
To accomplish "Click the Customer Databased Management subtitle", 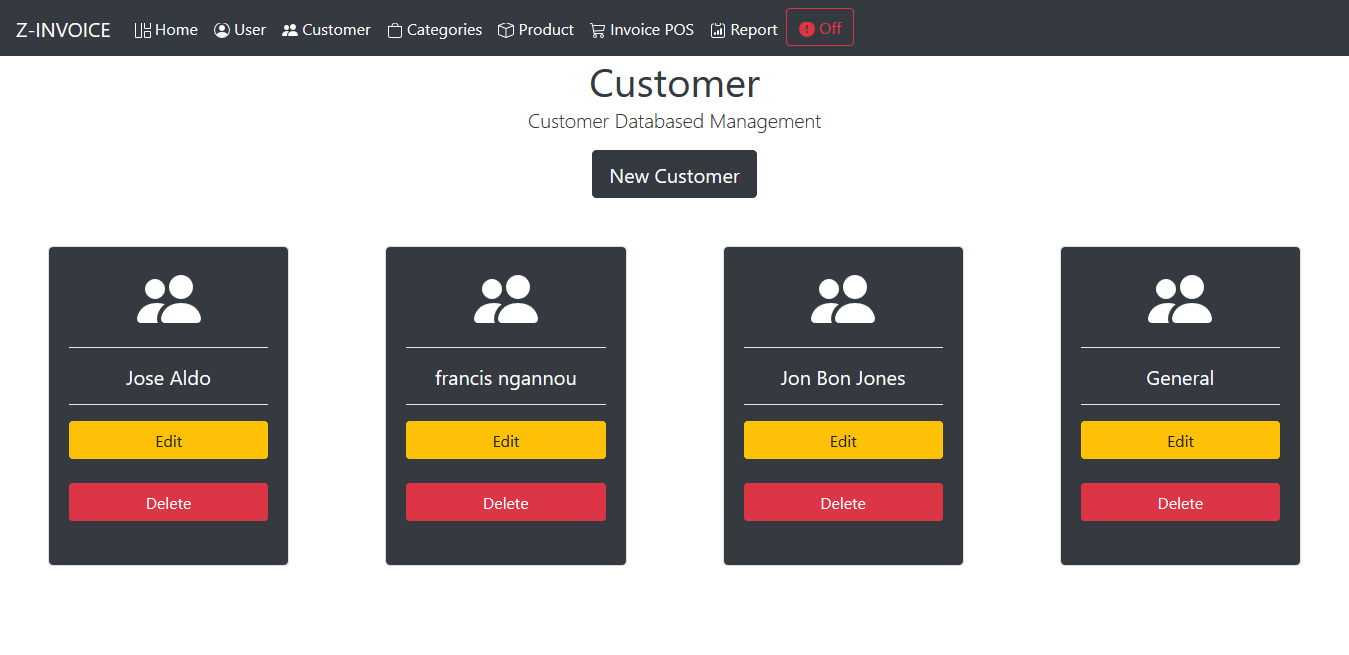I will tap(674, 121).
